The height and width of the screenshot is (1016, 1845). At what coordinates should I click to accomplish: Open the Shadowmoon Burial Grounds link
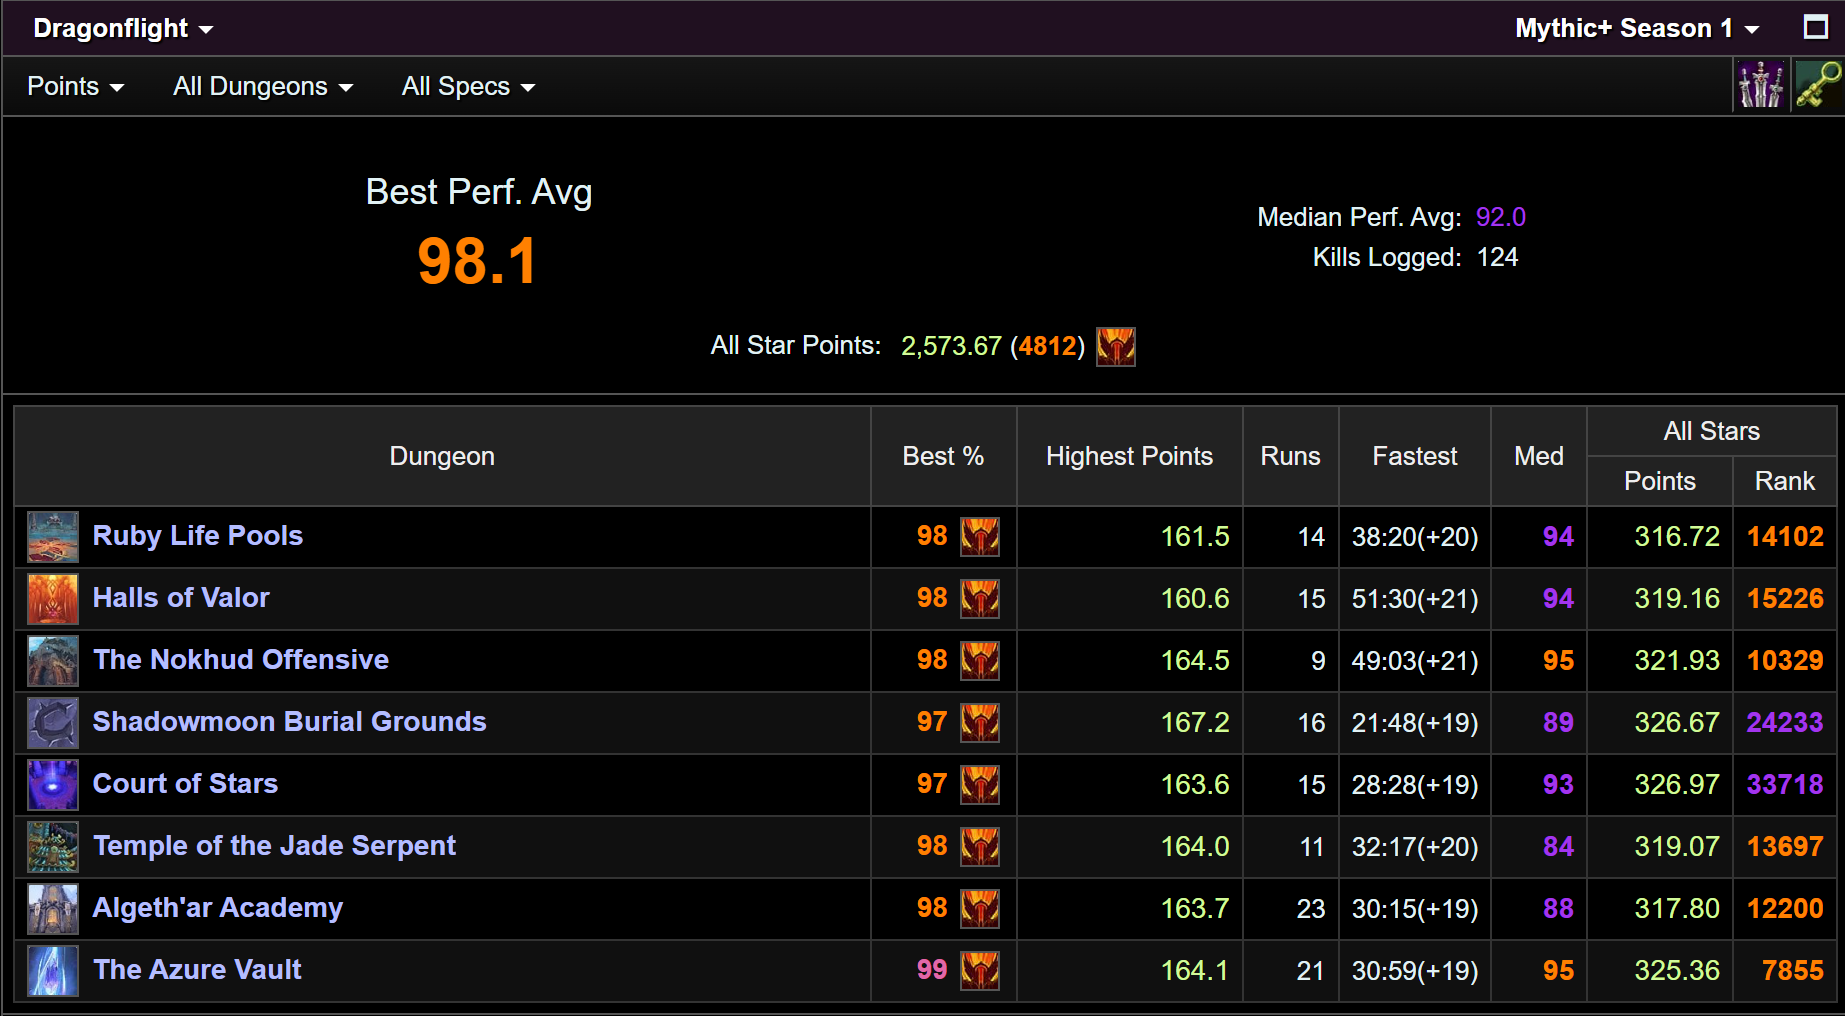pyautogui.click(x=290, y=722)
